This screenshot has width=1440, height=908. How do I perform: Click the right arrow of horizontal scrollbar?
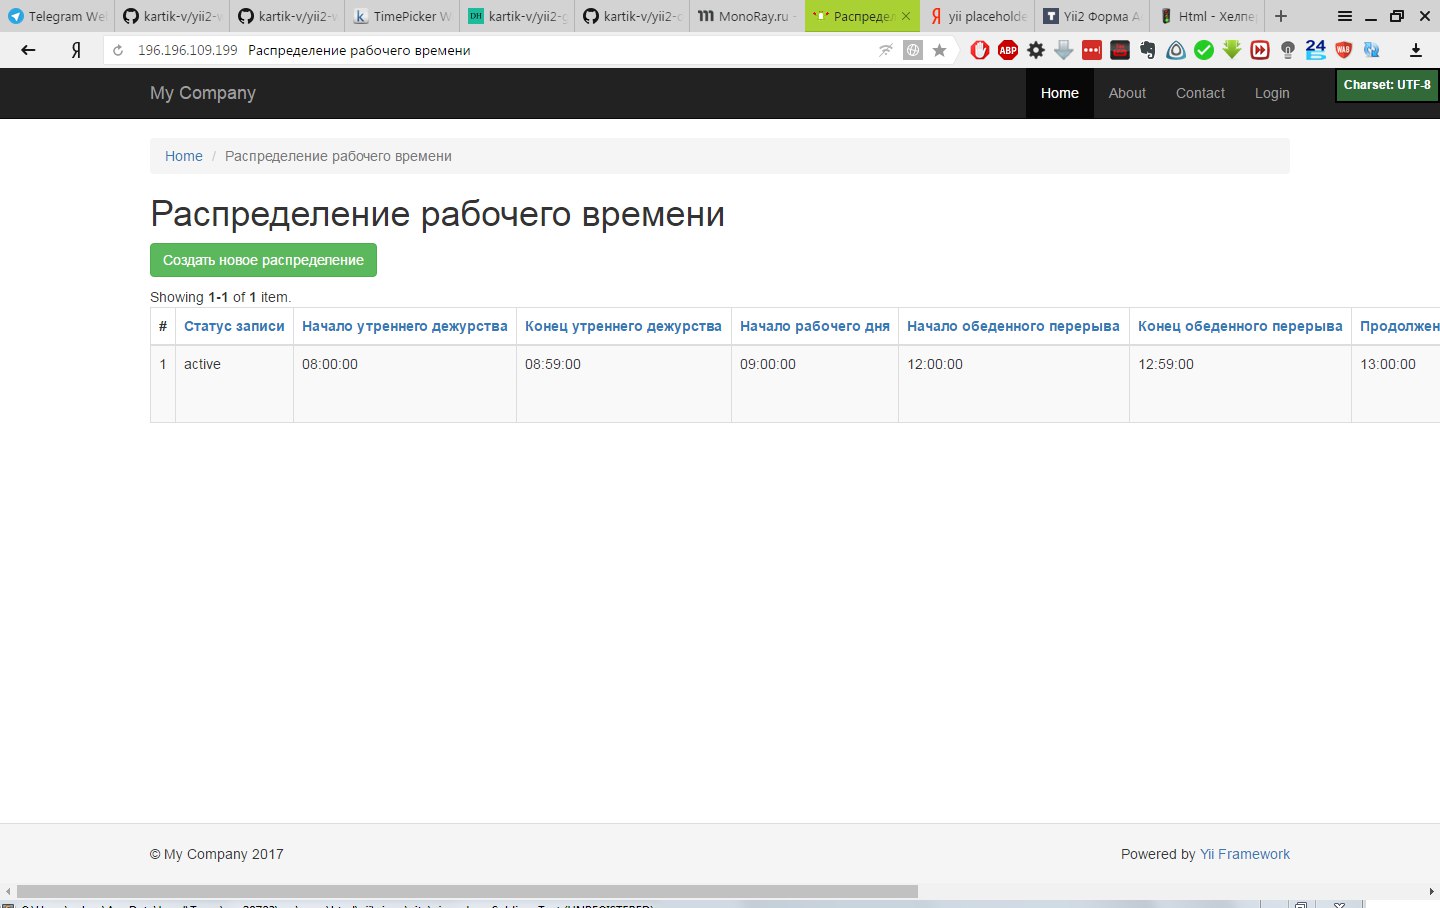[1432, 891]
